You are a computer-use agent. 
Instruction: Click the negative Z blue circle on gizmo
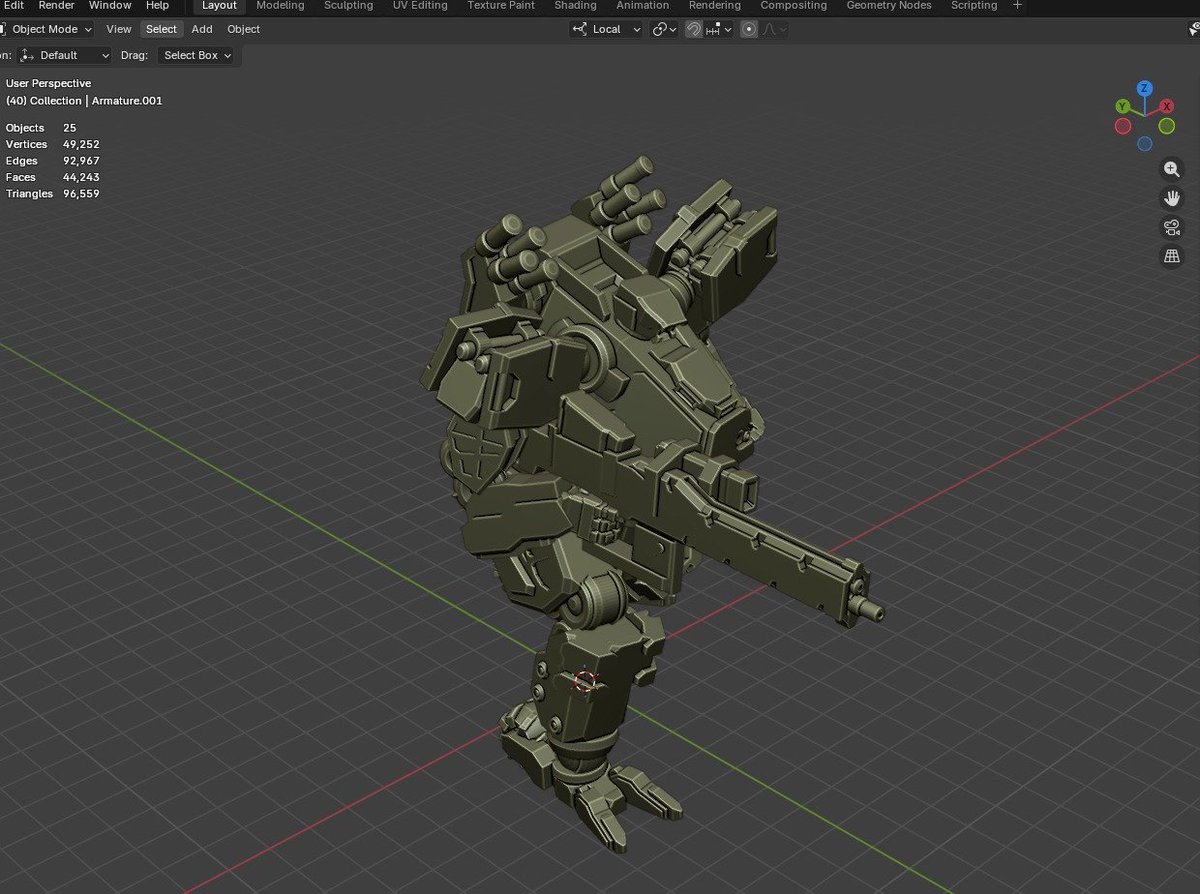(x=1144, y=144)
